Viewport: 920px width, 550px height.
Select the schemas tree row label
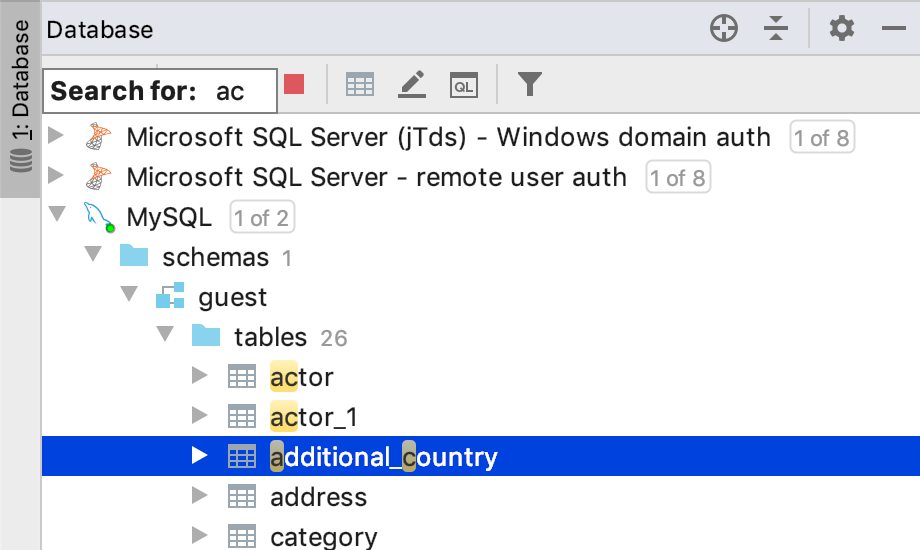pos(215,258)
